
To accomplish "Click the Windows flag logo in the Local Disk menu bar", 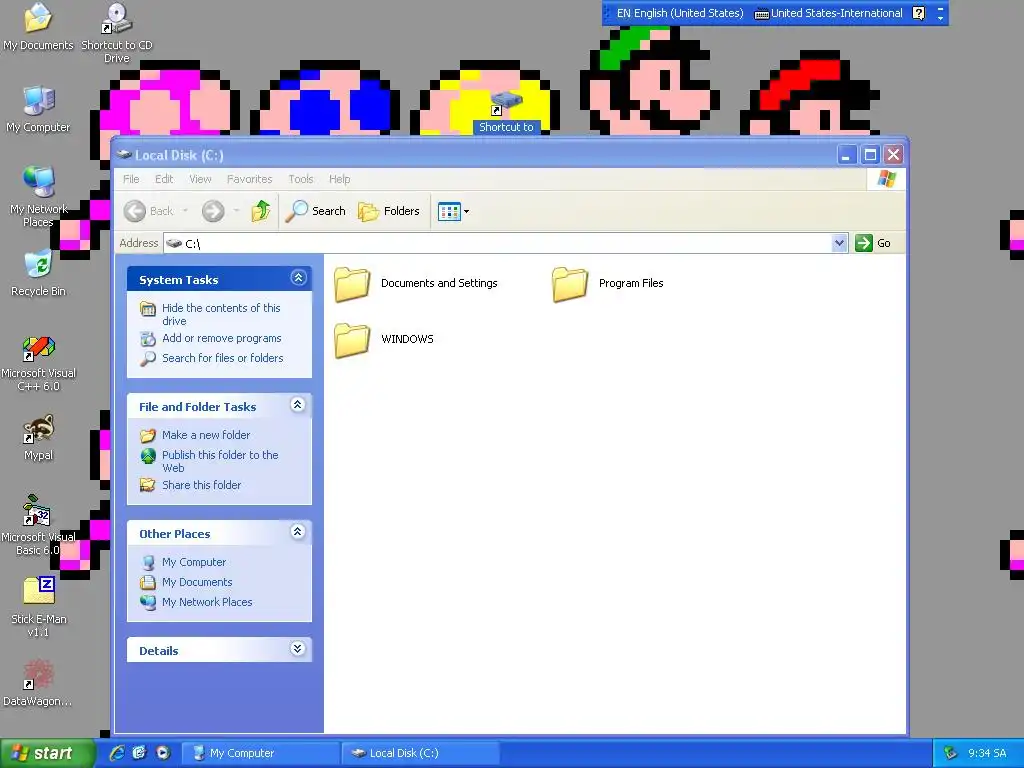I will [887, 179].
